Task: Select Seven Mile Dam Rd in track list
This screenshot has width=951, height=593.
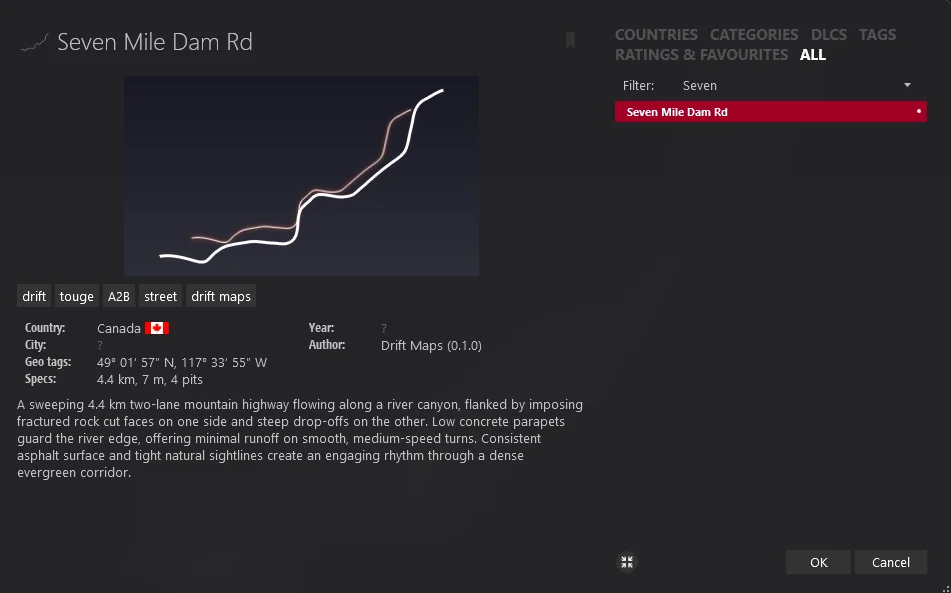Action: [770, 112]
